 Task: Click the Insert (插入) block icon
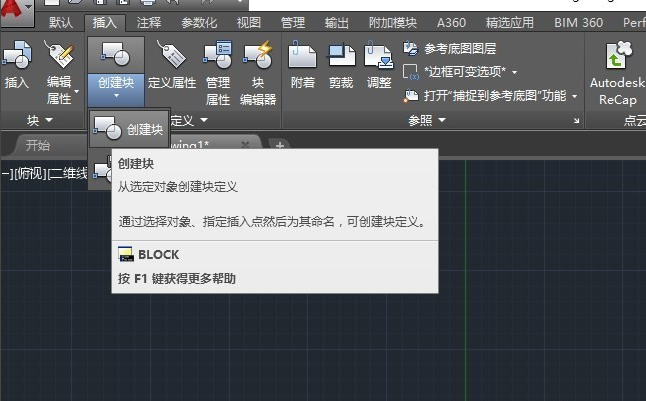16,65
